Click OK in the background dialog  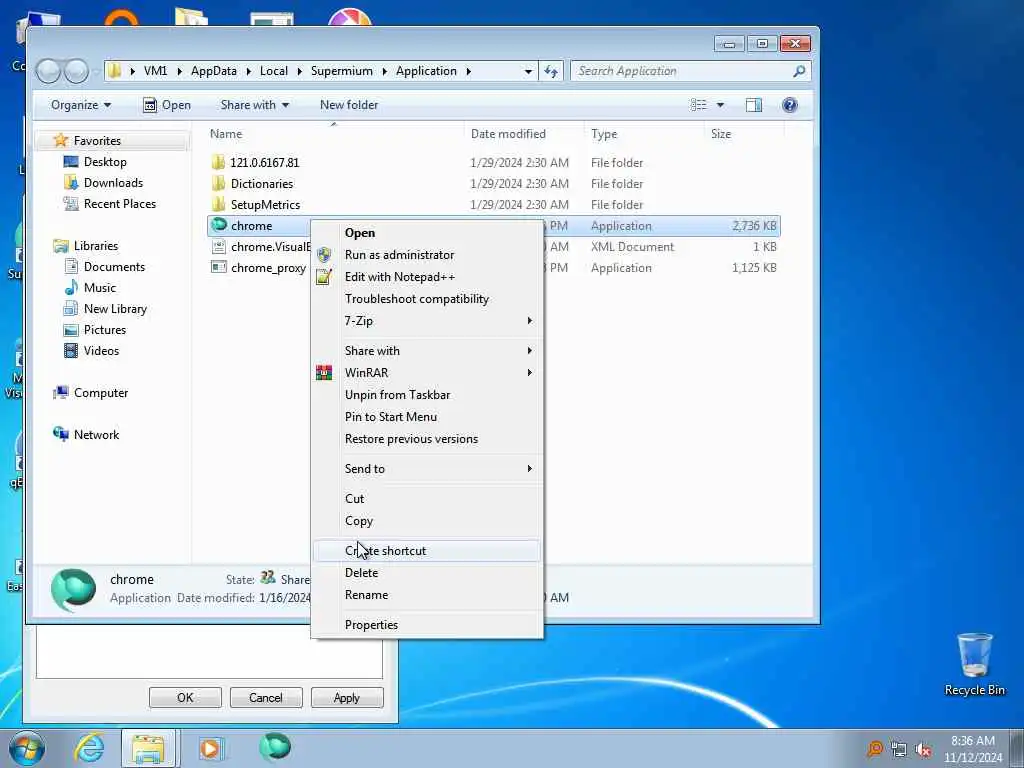(x=185, y=697)
